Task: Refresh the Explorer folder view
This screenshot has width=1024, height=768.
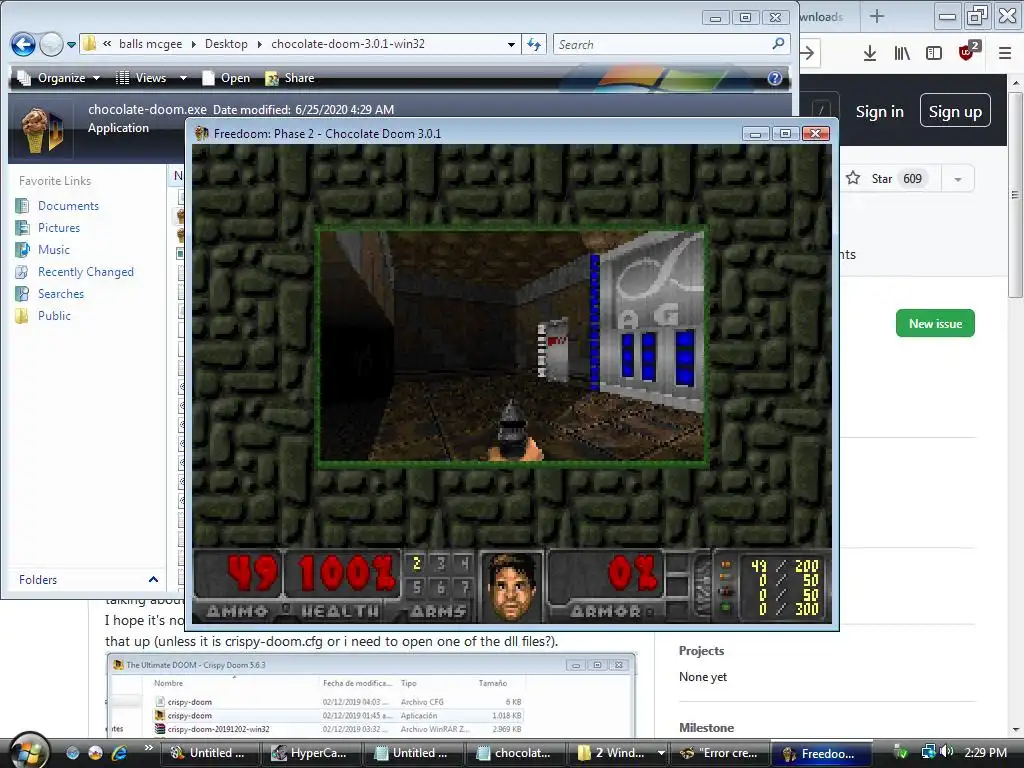Action: (534, 44)
